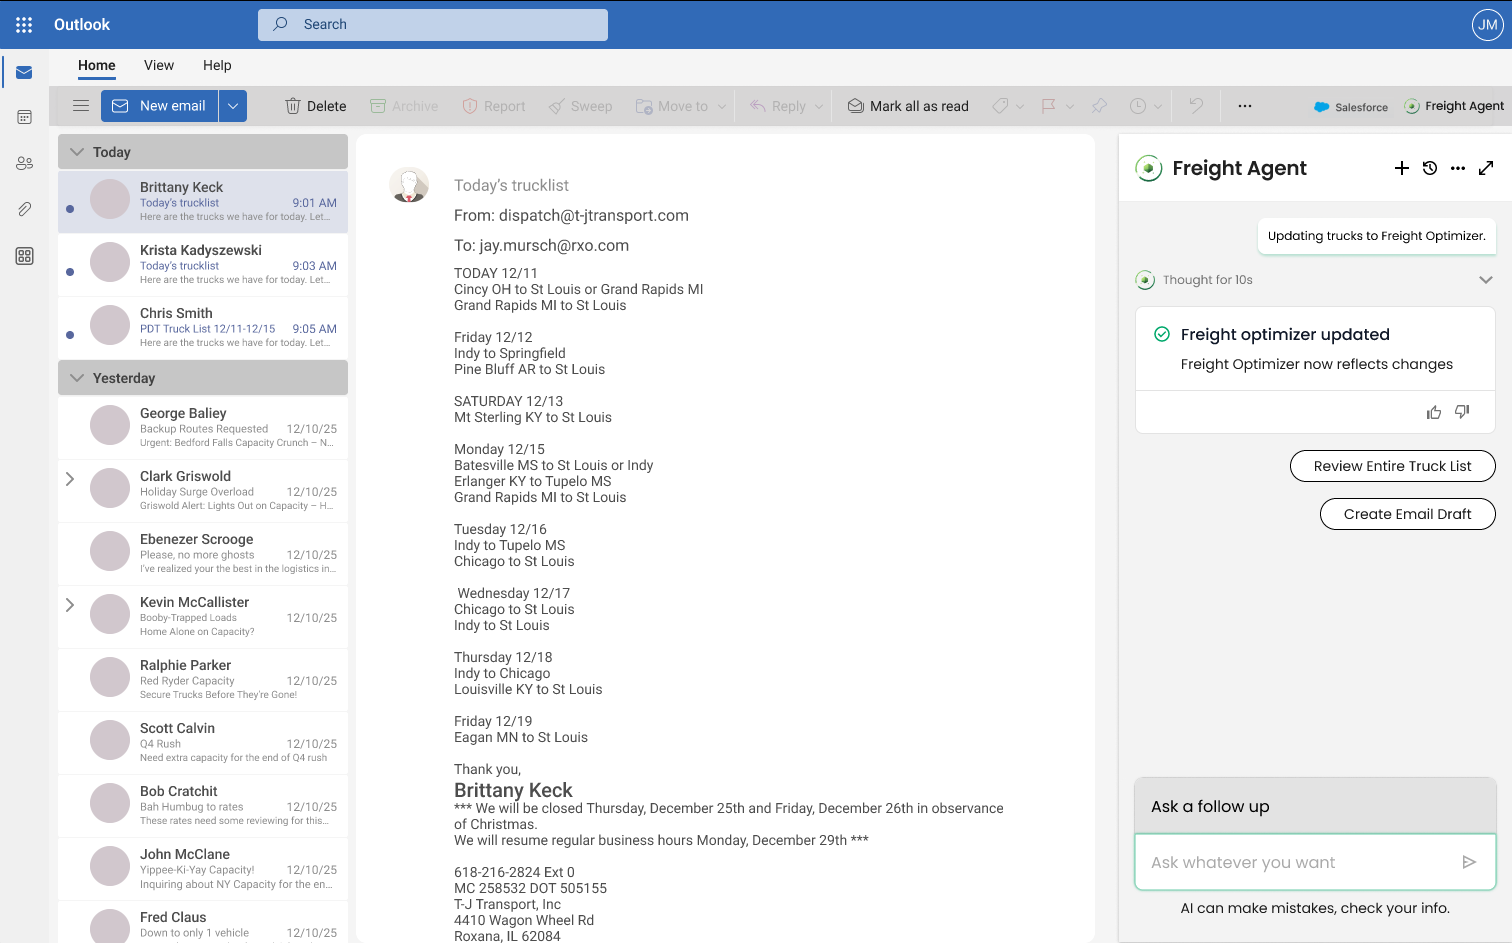Collapse the Yesterday message group
The image size is (1512, 943).
coord(77,378)
